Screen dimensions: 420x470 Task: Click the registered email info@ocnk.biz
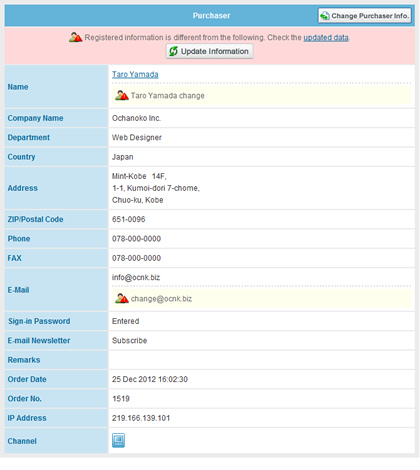click(136, 277)
